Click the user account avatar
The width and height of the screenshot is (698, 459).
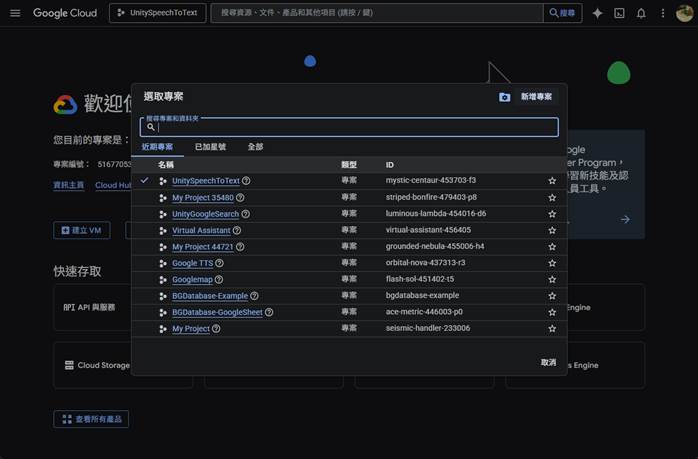click(684, 13)
